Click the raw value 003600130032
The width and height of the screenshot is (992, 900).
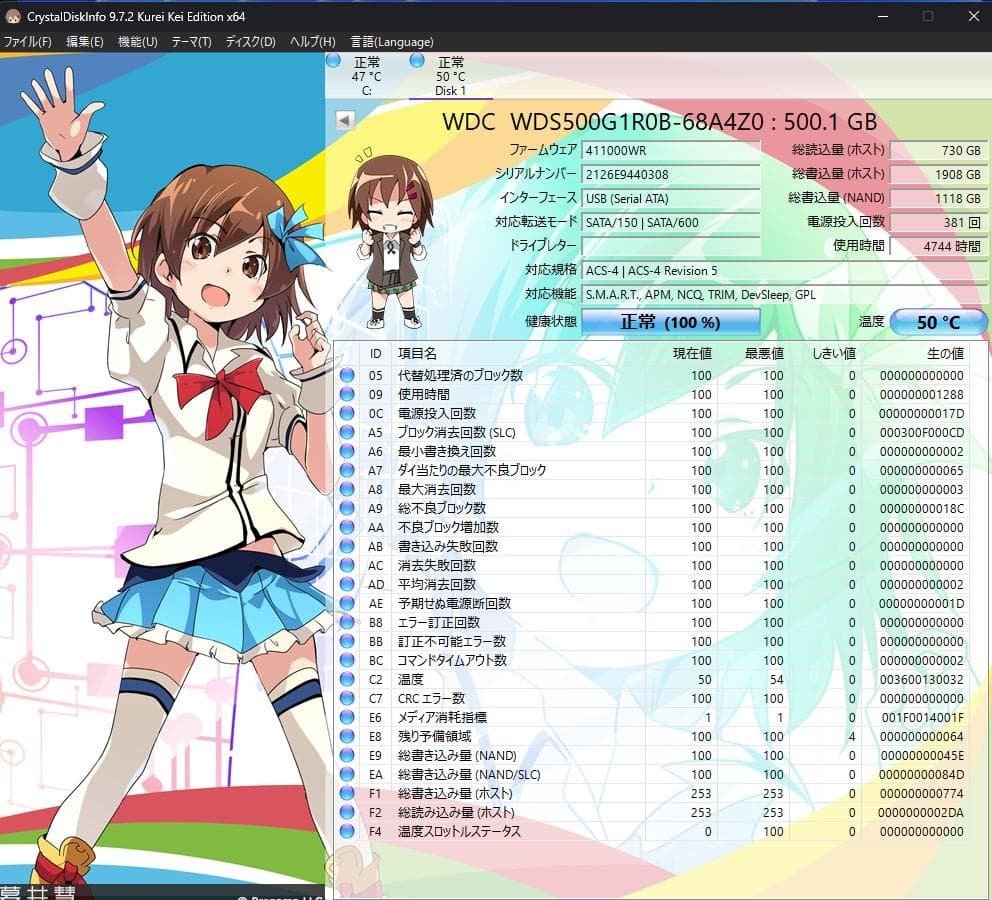point(922,679)
